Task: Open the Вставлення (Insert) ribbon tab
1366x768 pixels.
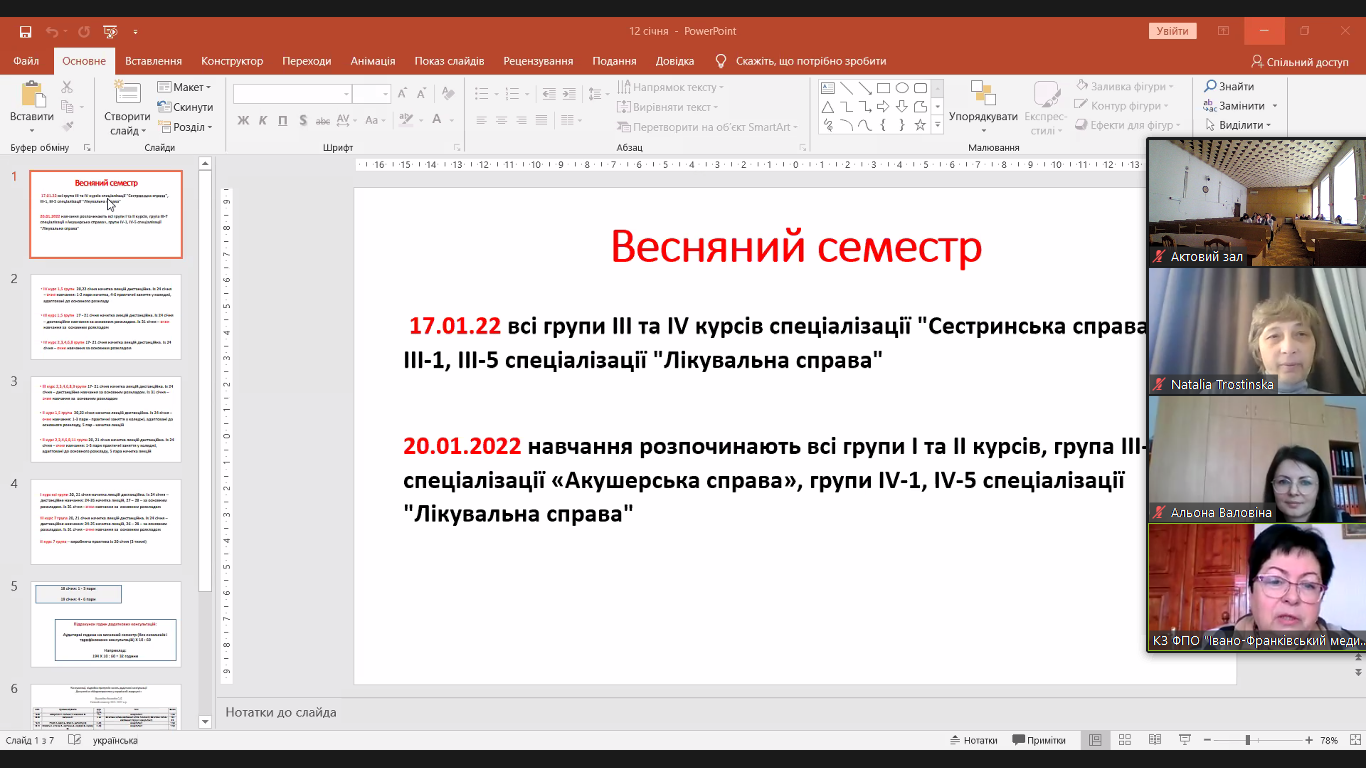Action: (153, 61)
